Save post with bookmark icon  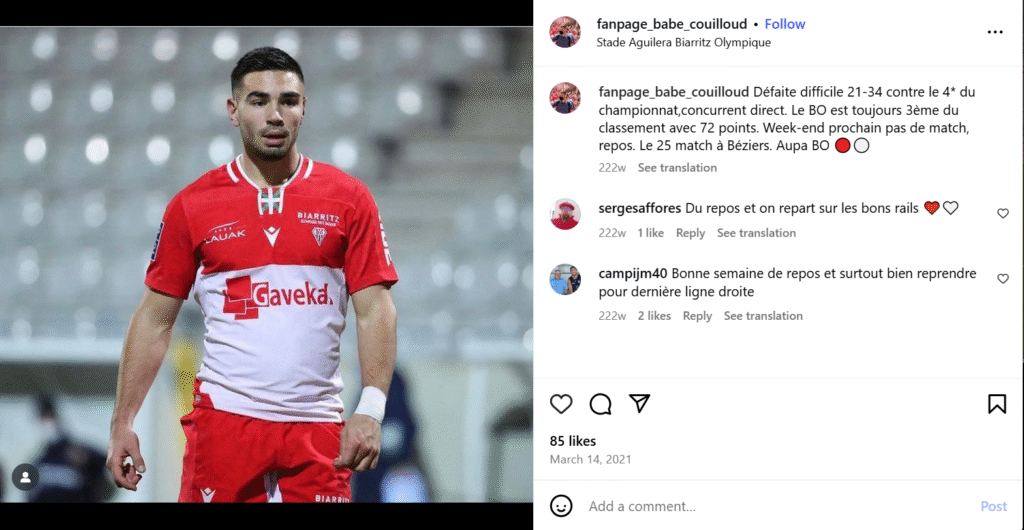coord(996,404)
